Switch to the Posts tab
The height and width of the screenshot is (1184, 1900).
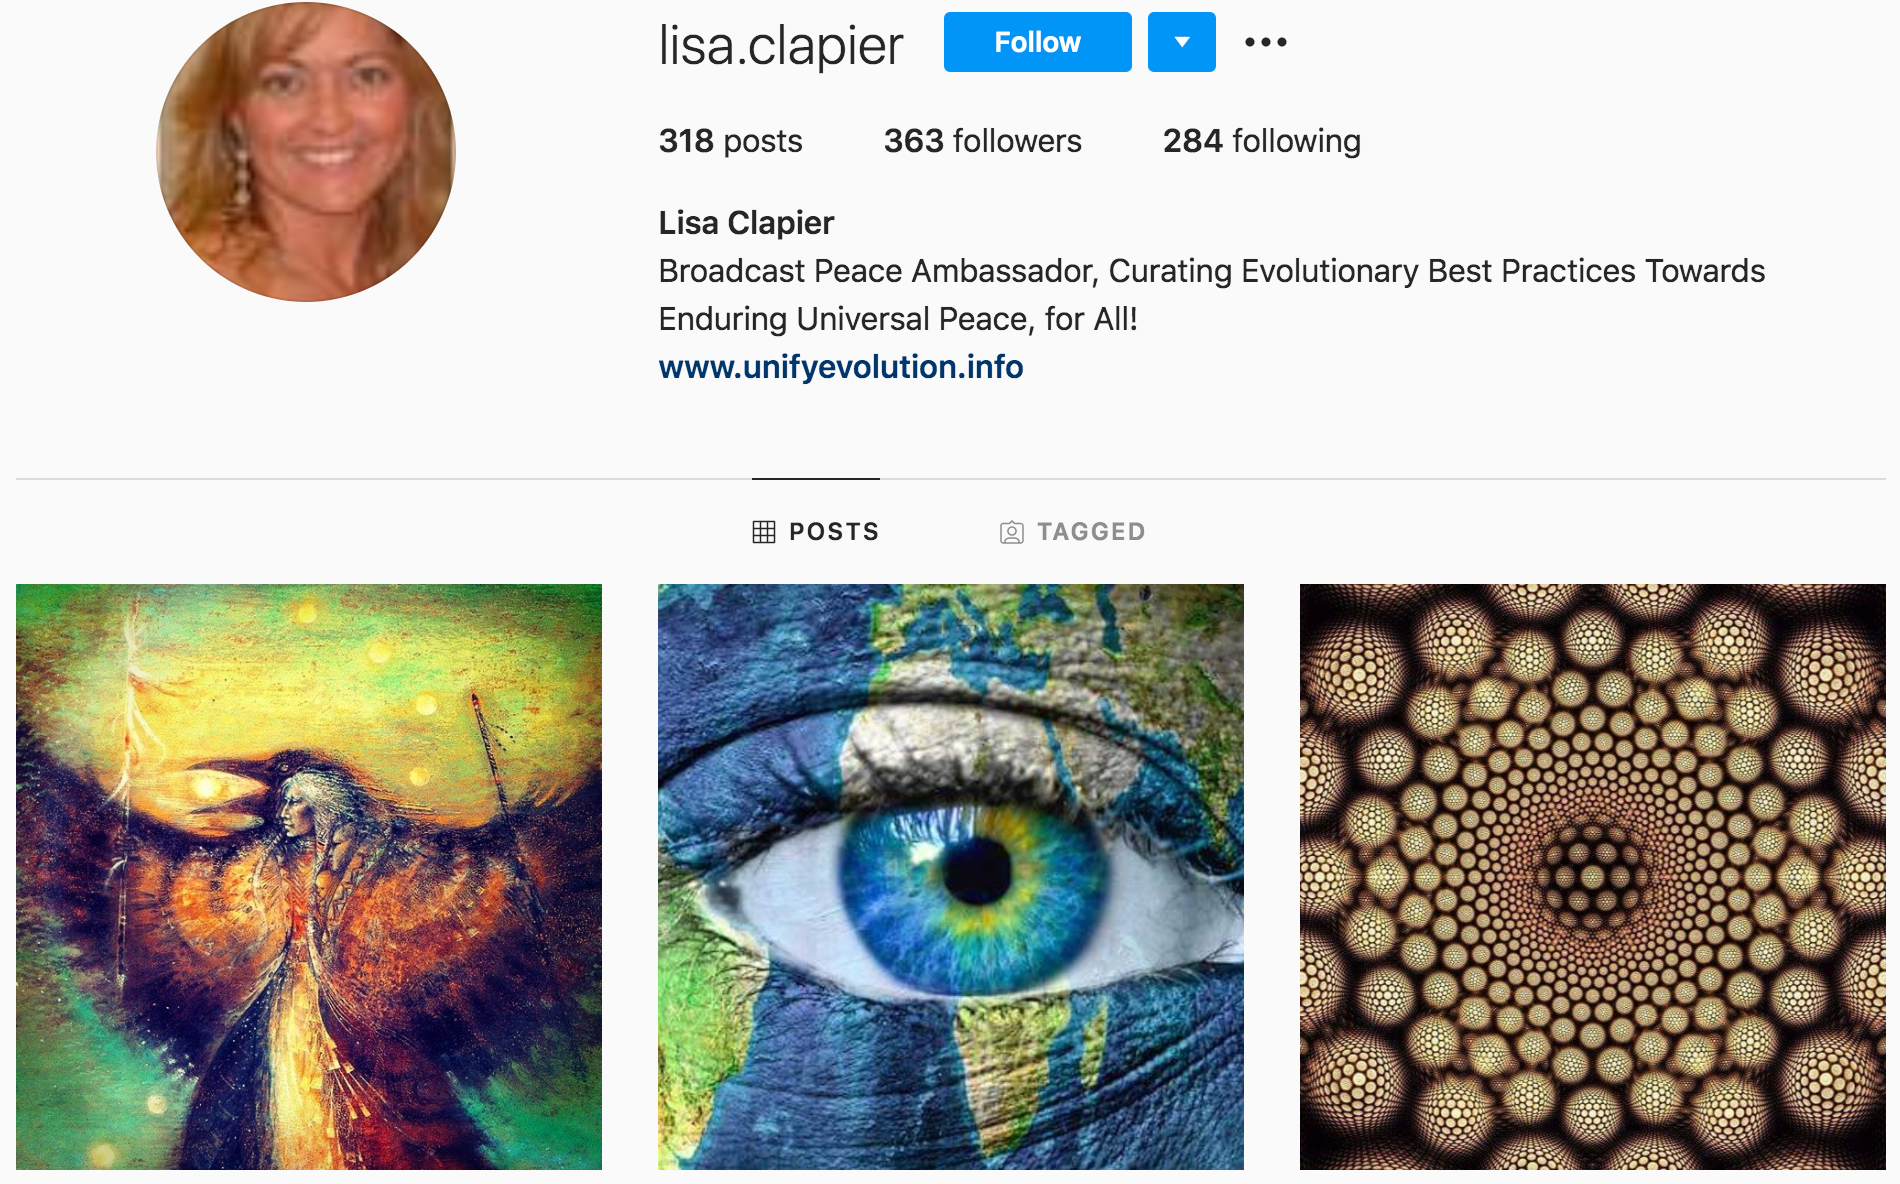click(815, 531)
